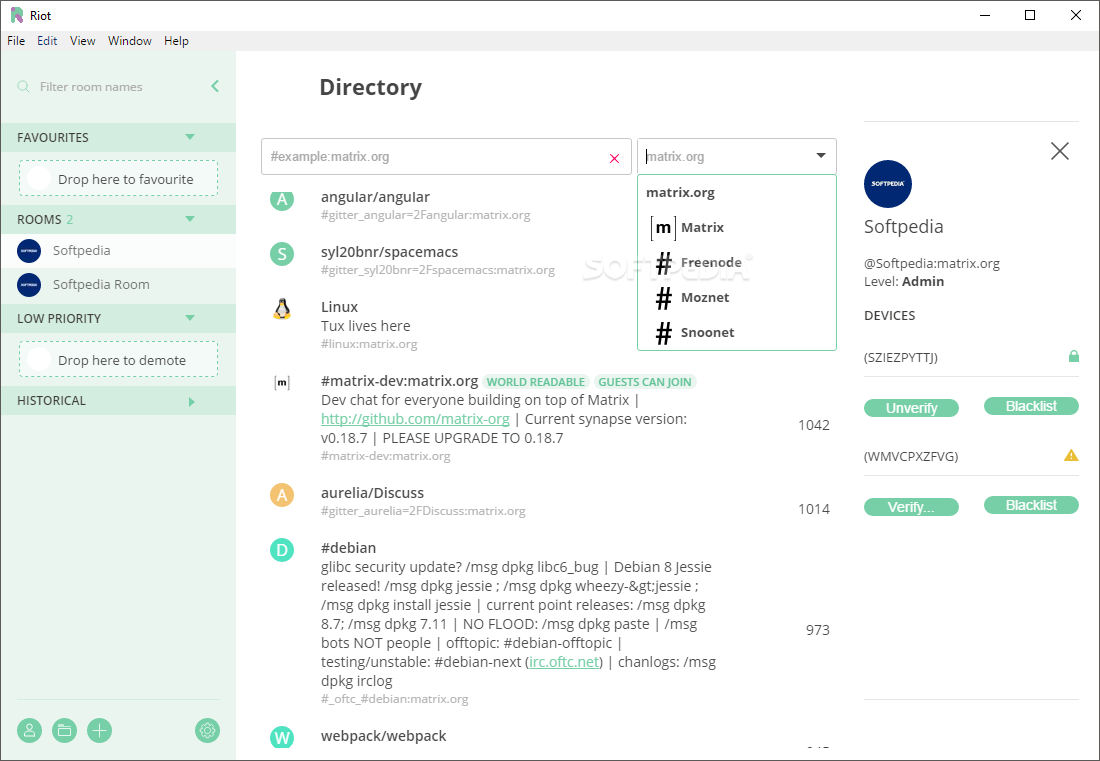The width and height of the screenshot is (1100, 761).
Task: Create a new room with the plus icon
Action: (x=100, y=730)
